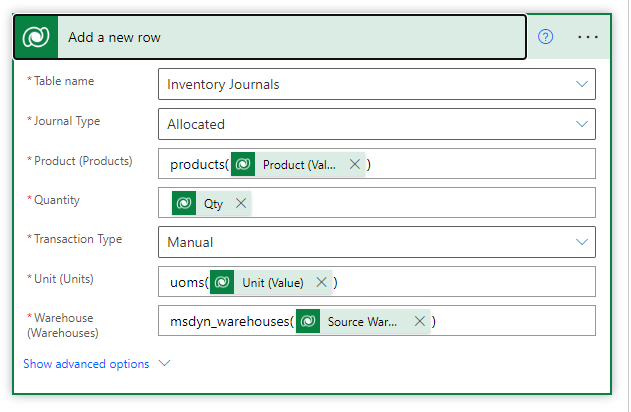Expand the advanced options chevron
Screen dimensions: 631x412
(165, 363)
